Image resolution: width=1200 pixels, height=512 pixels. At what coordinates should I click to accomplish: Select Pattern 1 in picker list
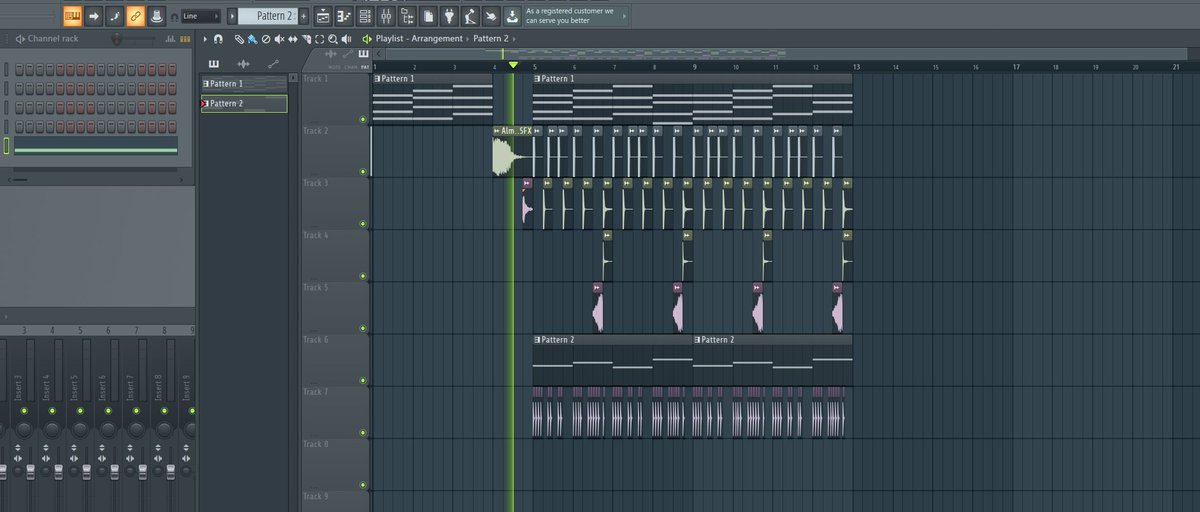[x=244, y=84]
